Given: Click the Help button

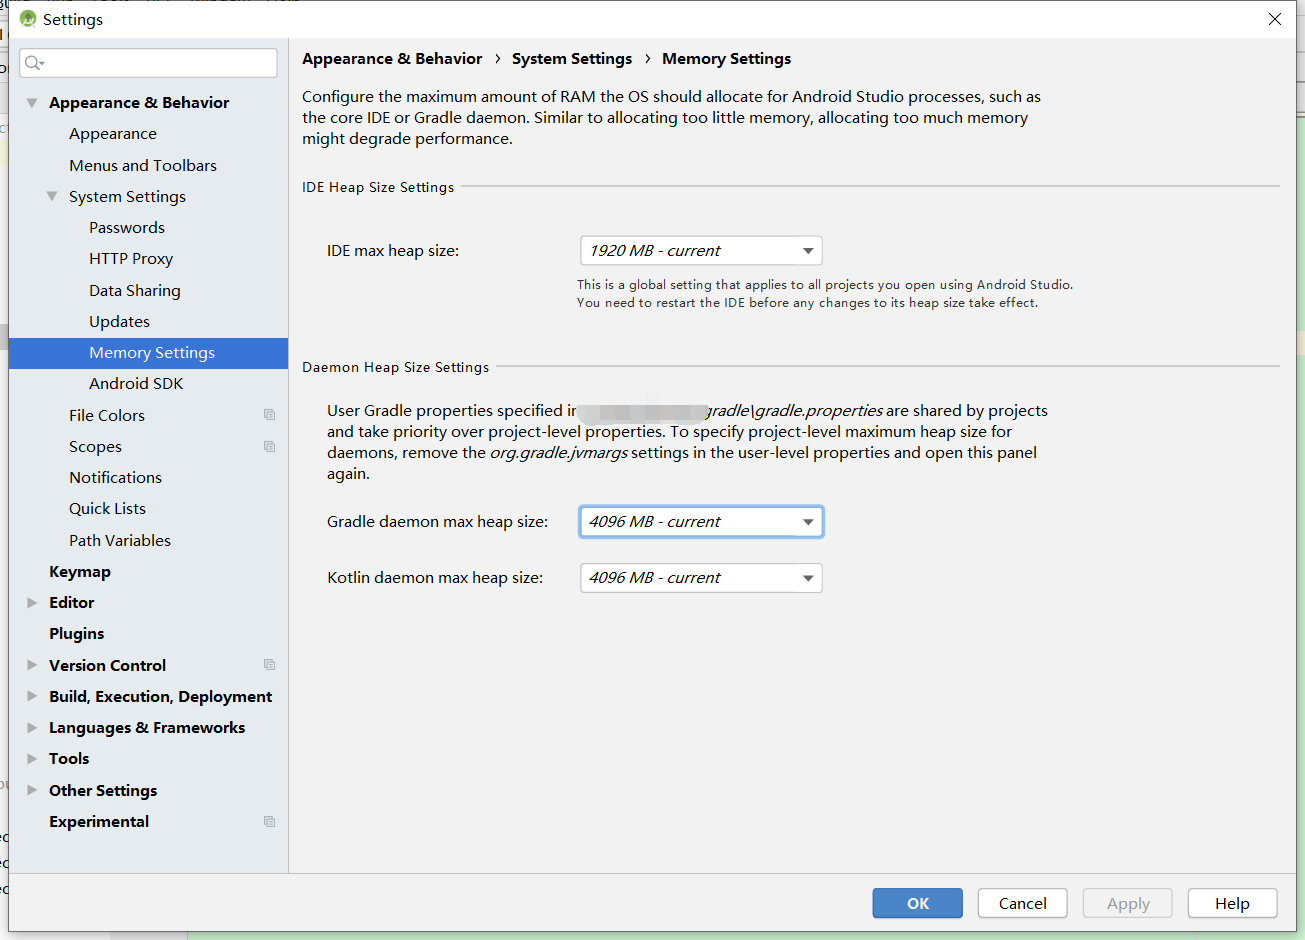Looking at the screenshot, I should (1233, 903).
